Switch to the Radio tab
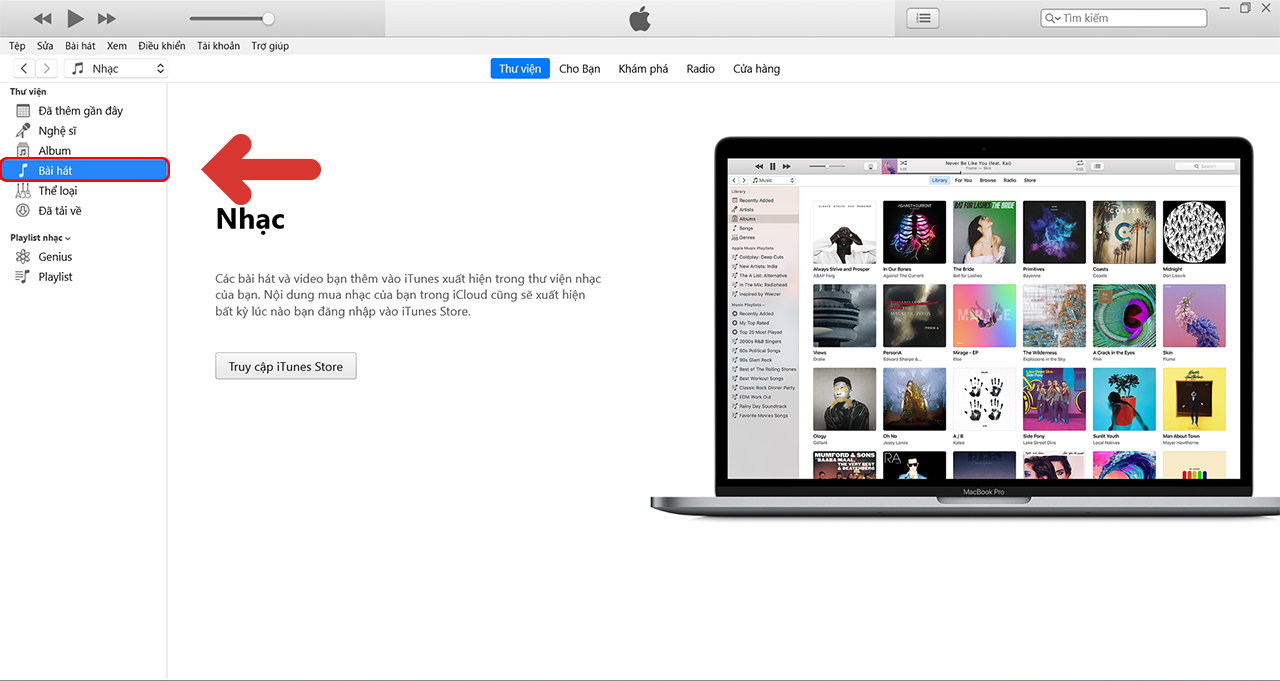The height and width of the screenshot is (681, 1280). pyautogui.click(x=700, y=68)
